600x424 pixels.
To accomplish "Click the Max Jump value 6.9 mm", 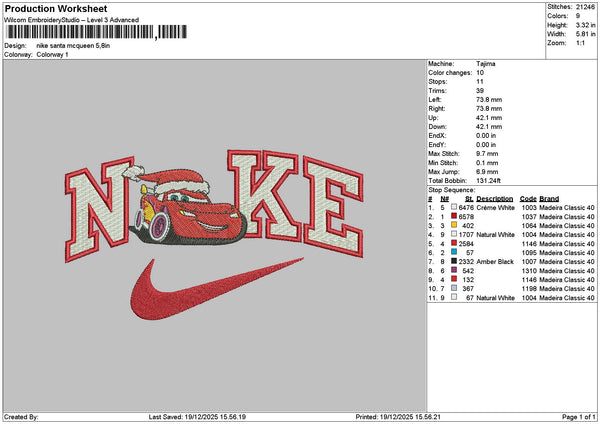I will coord(487,172).
